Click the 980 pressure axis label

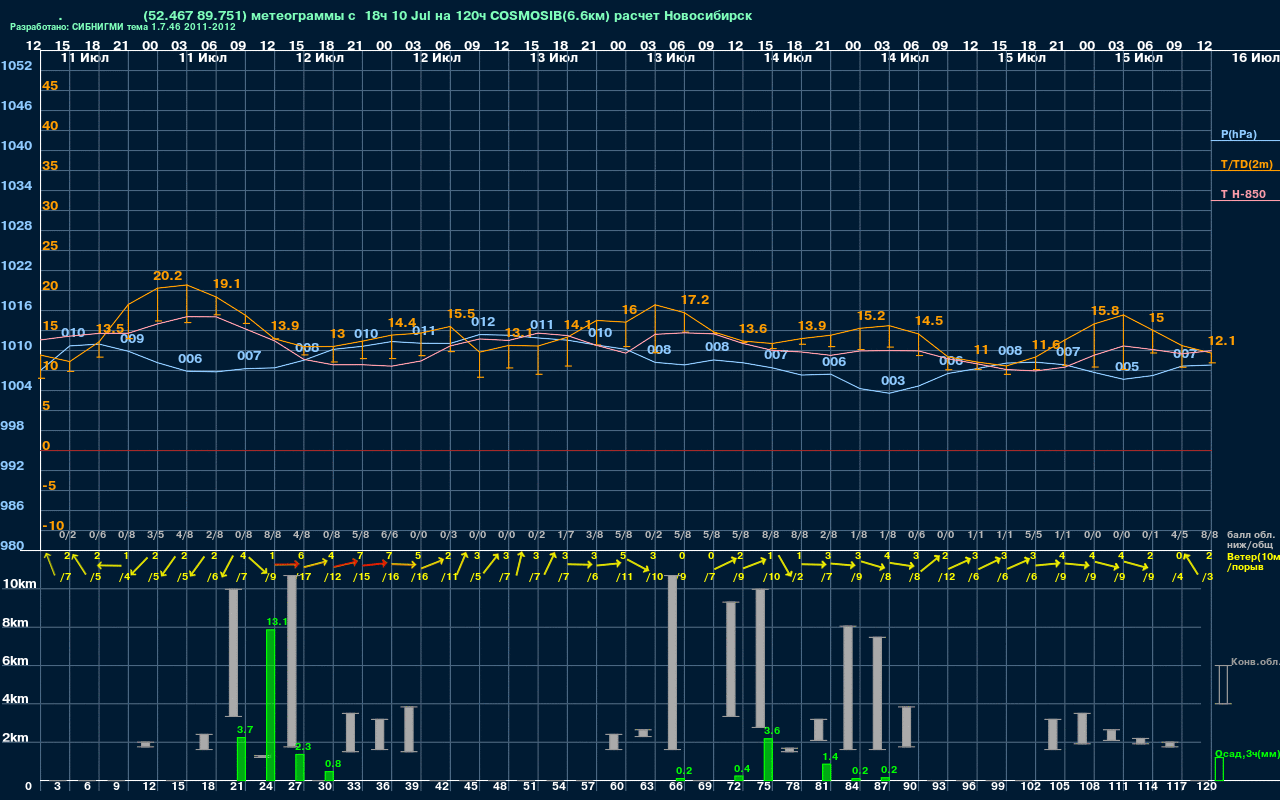pos(12,546)
